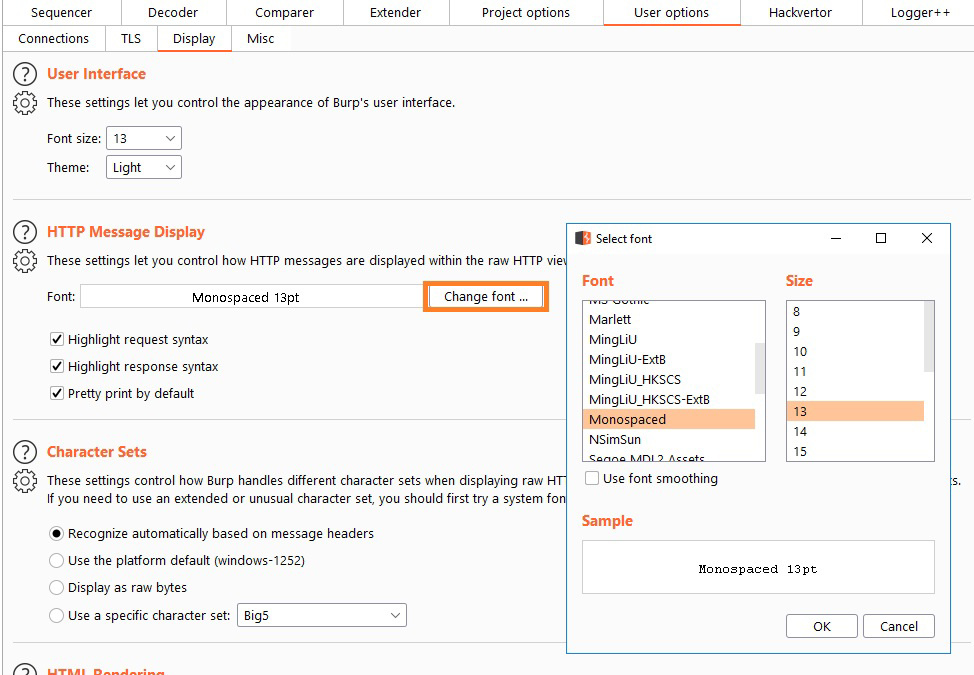Open help for HTML Rendering section
Viewport: 974px width, 675px height.
click(x=25, y=669)
